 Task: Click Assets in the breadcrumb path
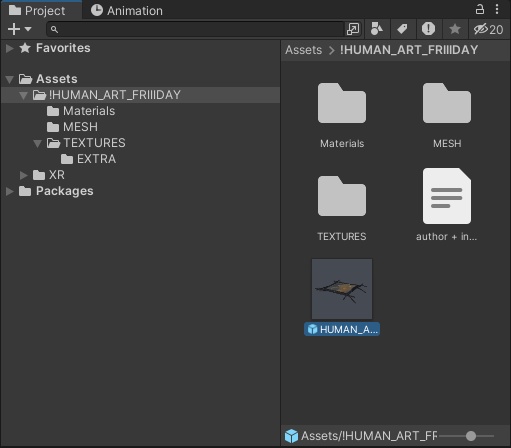click(x=303, y=50)
